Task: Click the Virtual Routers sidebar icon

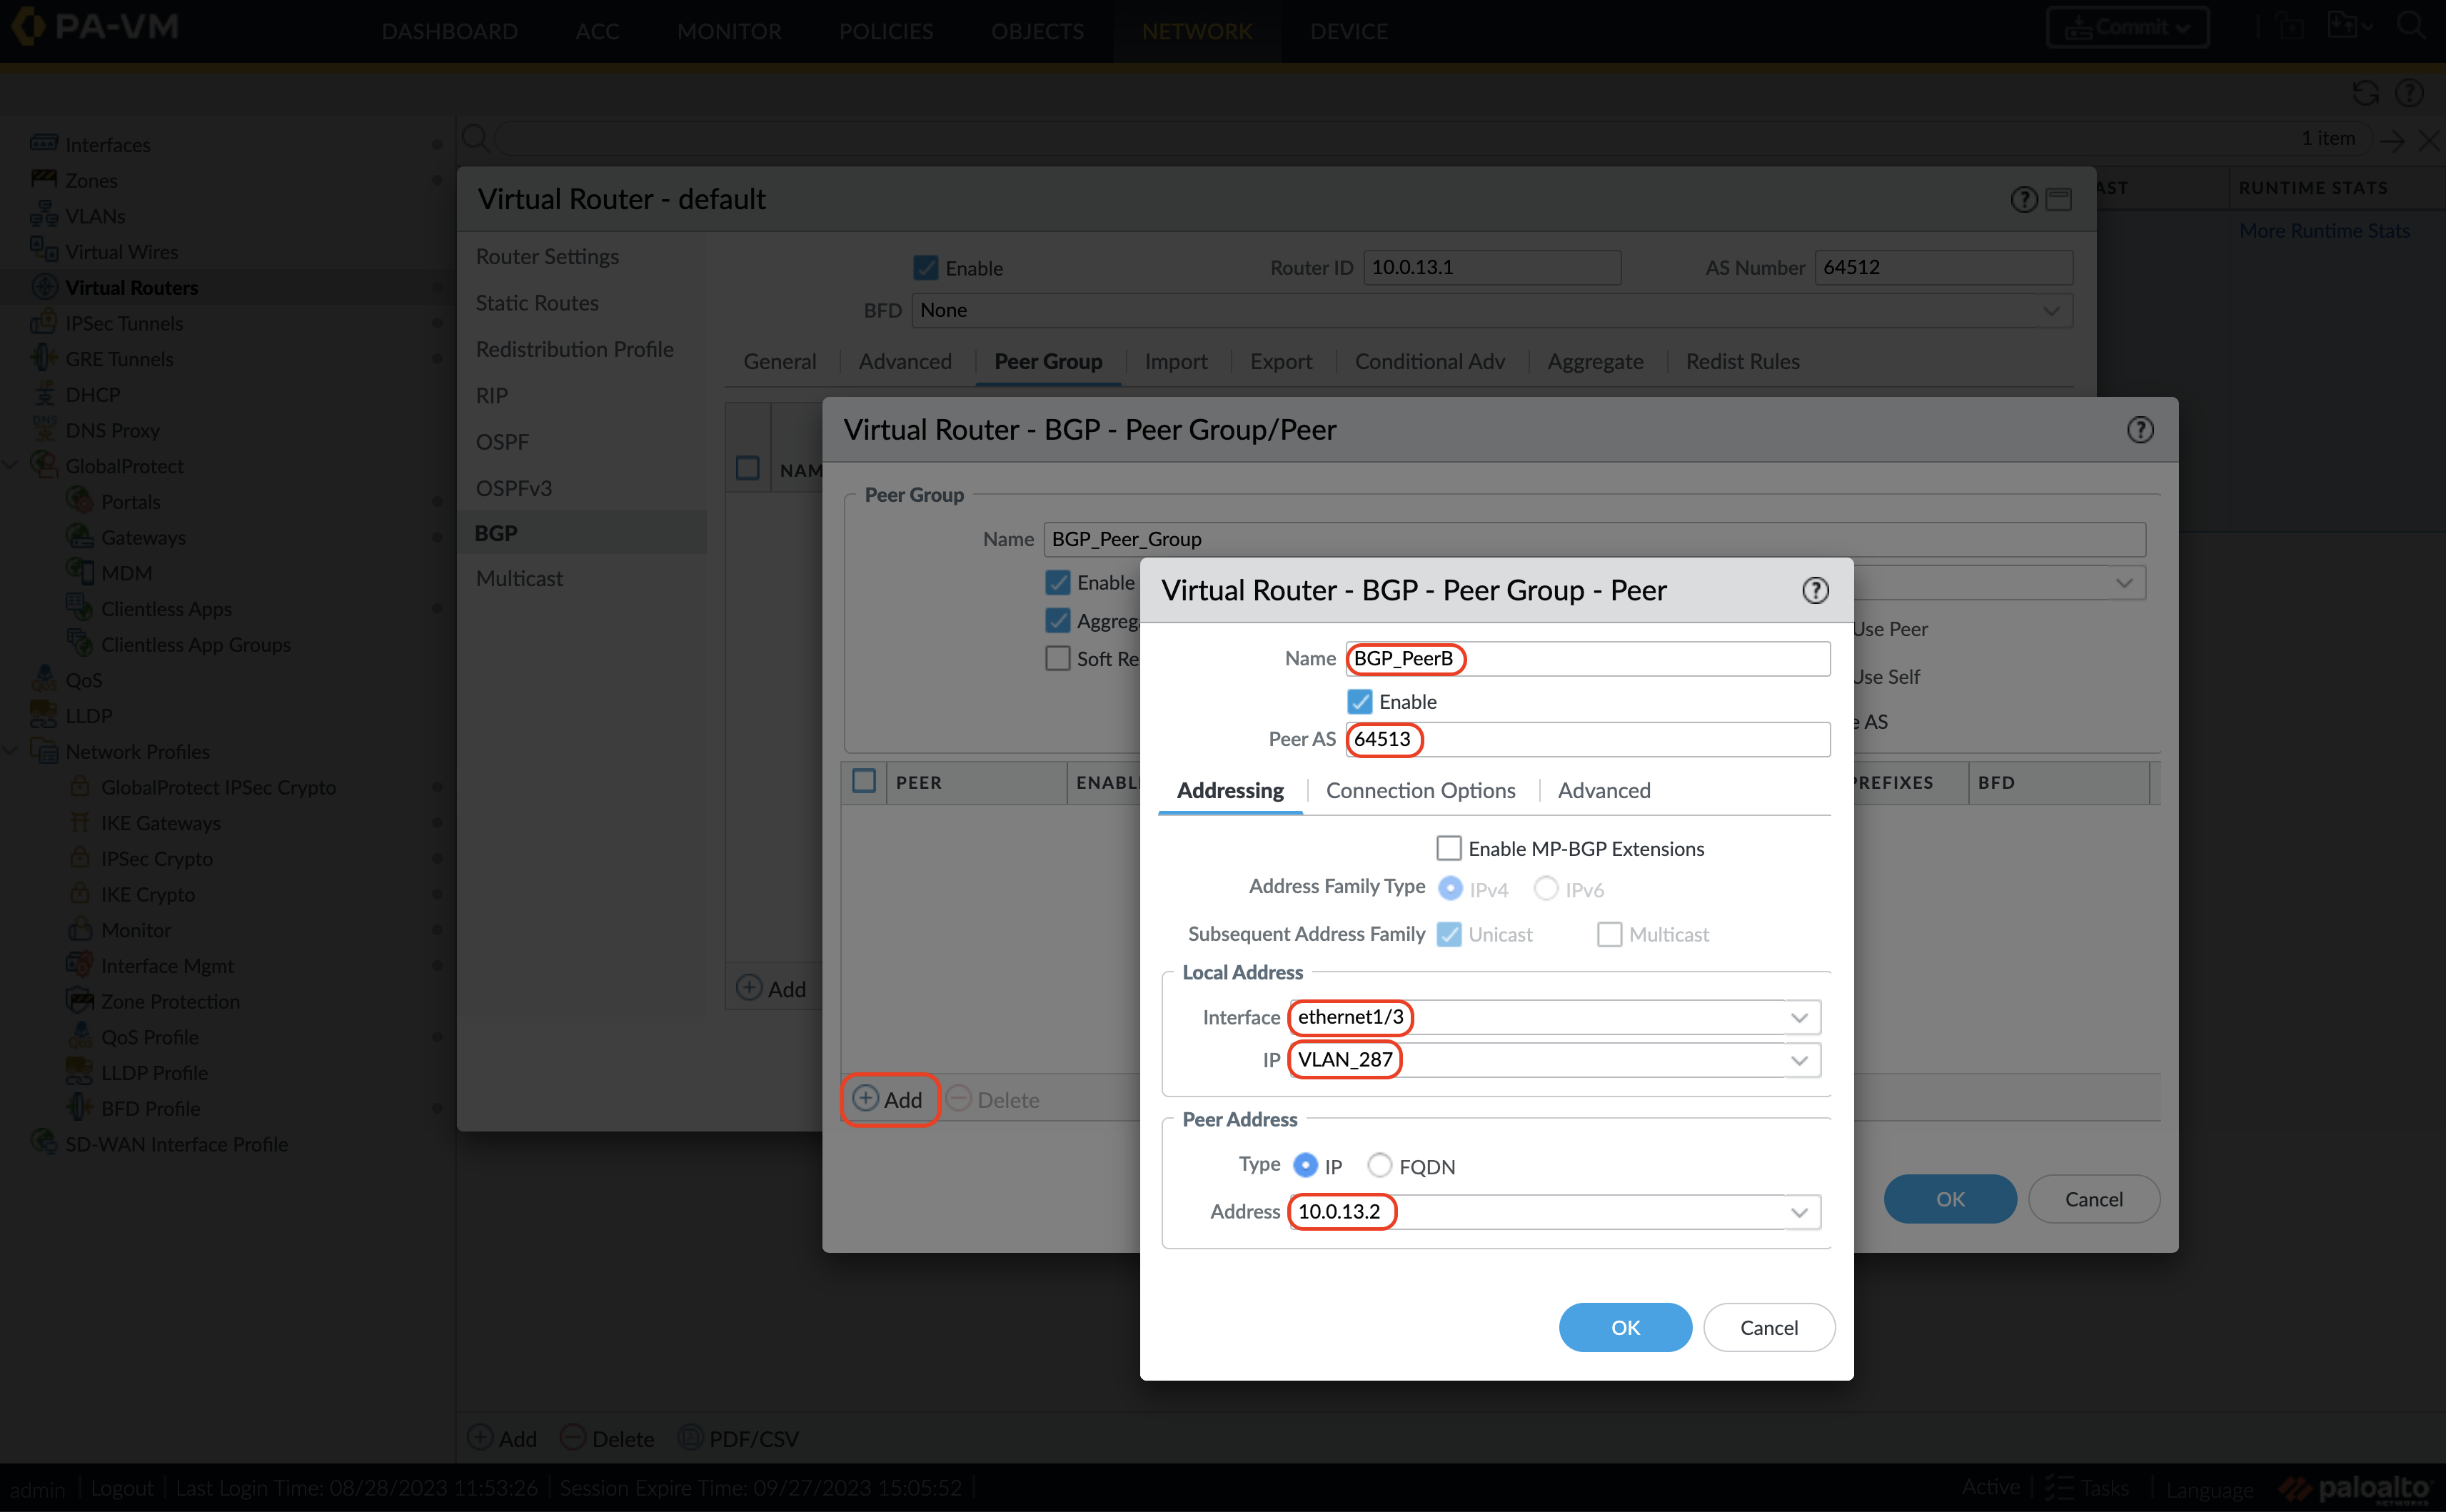Action: pos(44,287)
